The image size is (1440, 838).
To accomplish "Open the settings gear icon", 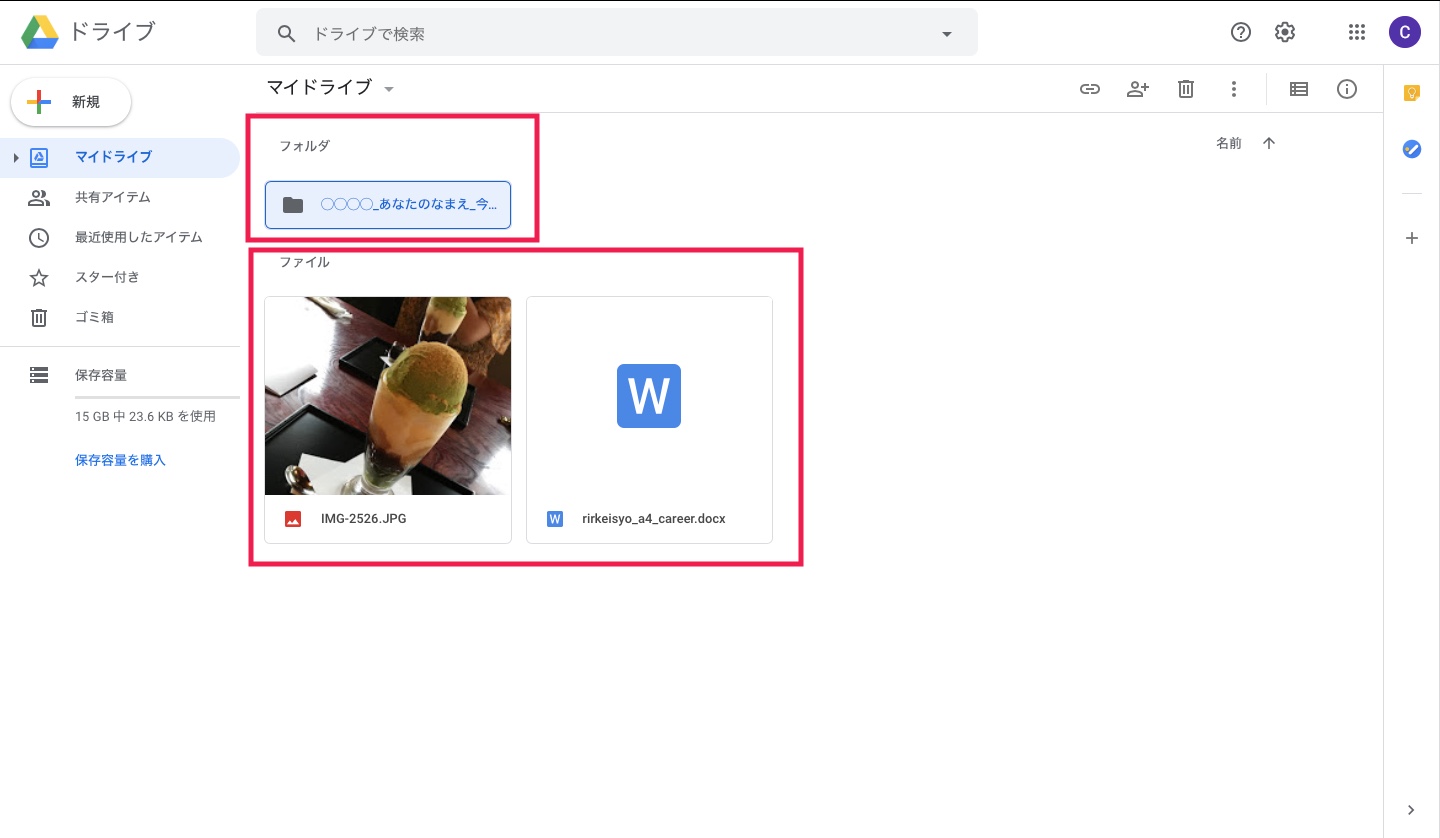I will [1285, 32].
